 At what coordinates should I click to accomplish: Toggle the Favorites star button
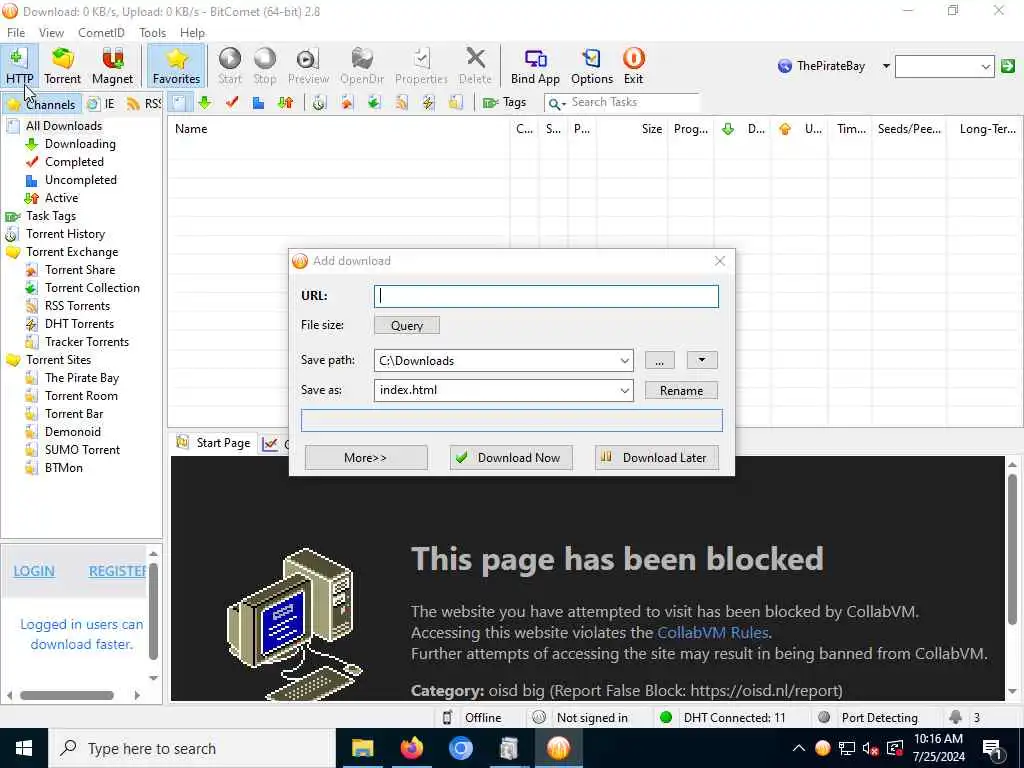[x=176, y=66]
